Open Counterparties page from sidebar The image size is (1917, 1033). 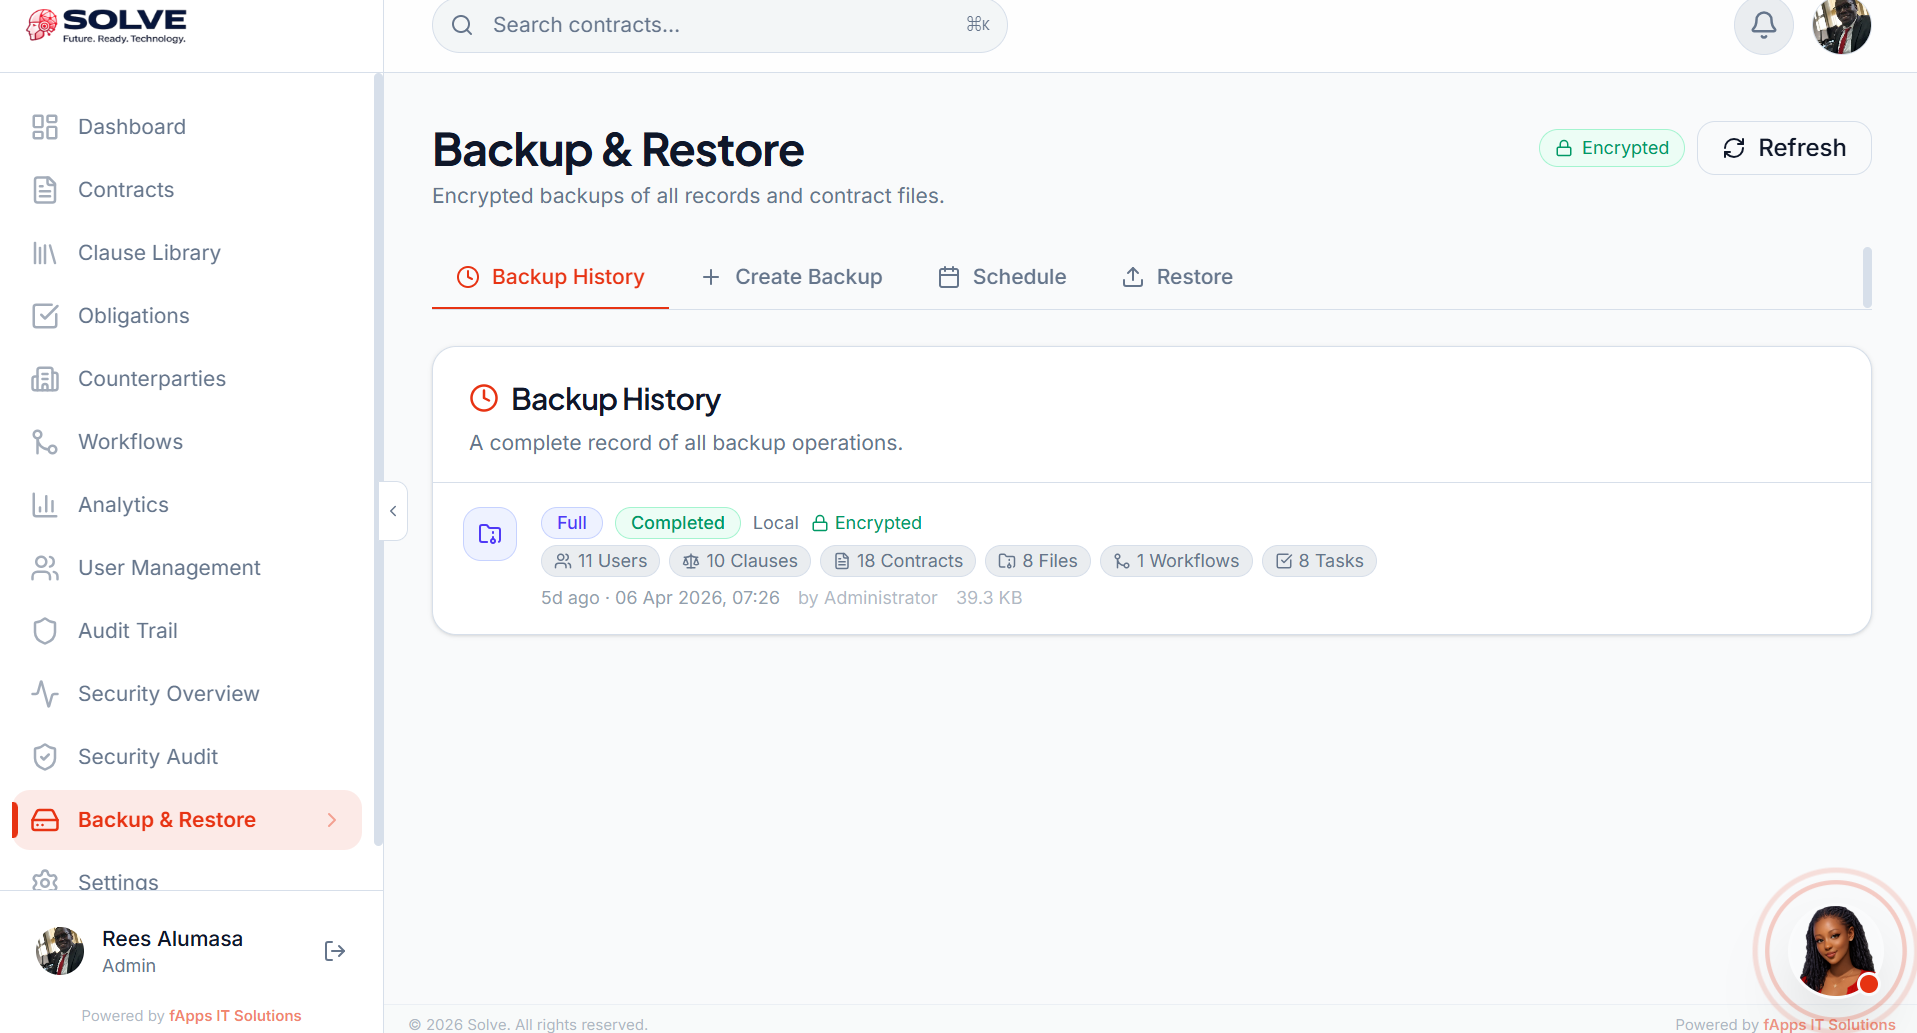click(x=151, y=379)
